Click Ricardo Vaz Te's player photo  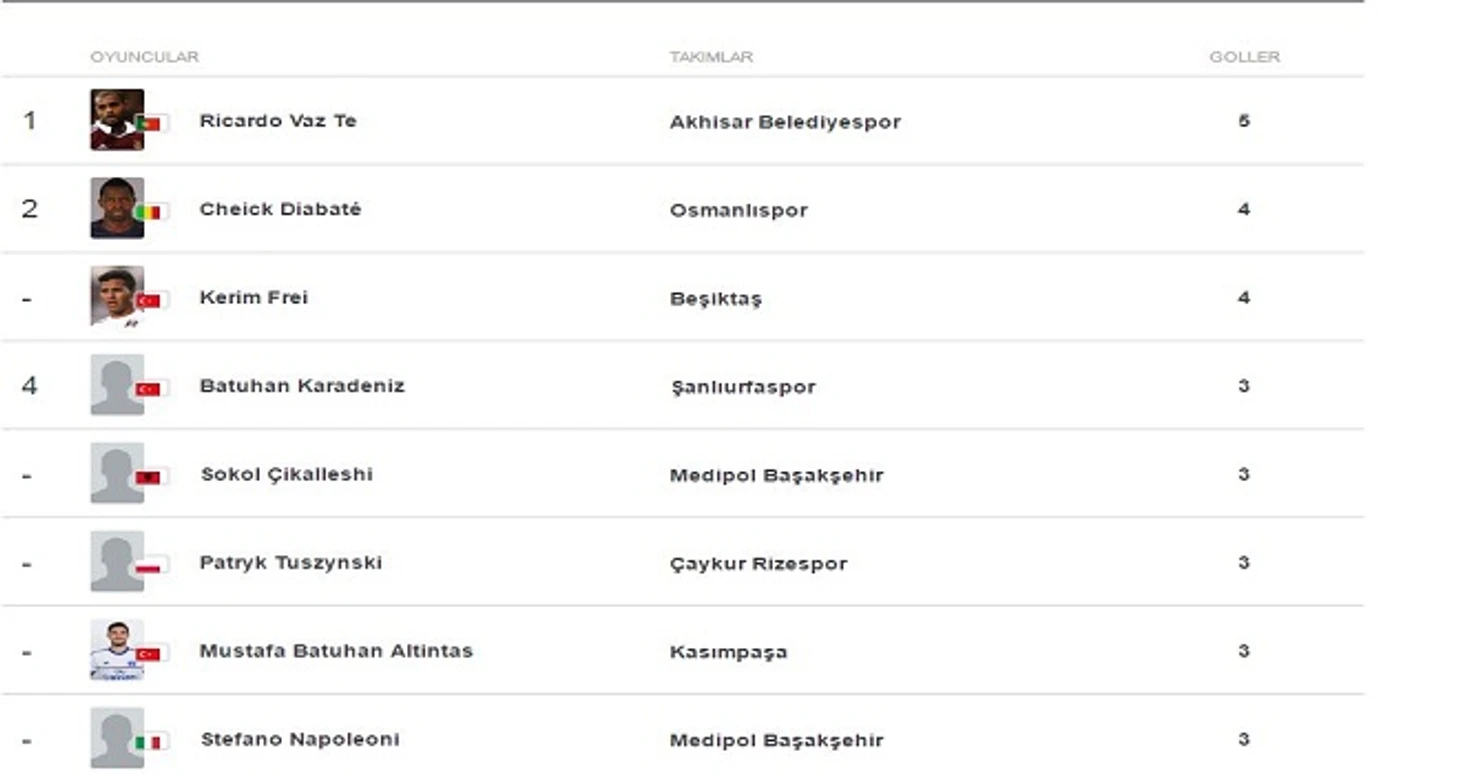pos(116,120)
